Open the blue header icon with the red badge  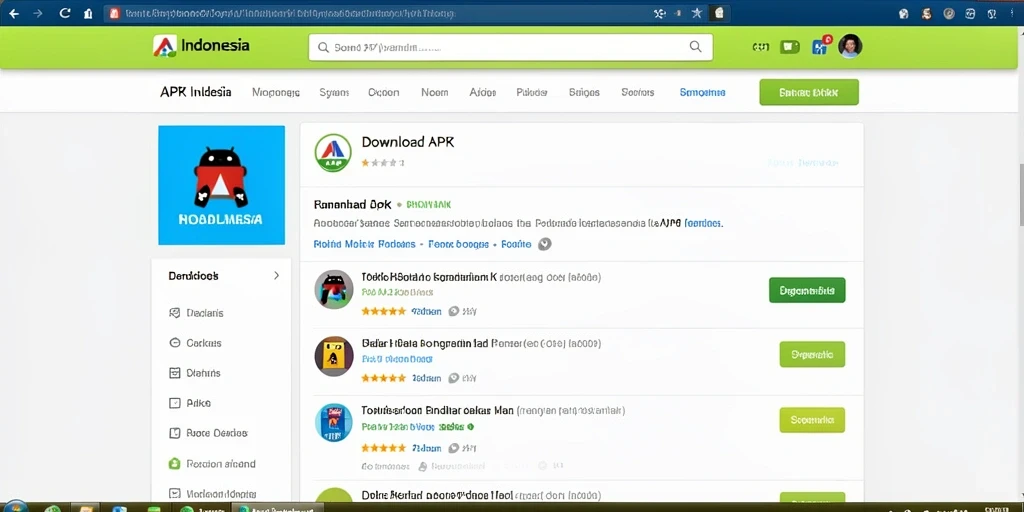click(x=820, y=46)
